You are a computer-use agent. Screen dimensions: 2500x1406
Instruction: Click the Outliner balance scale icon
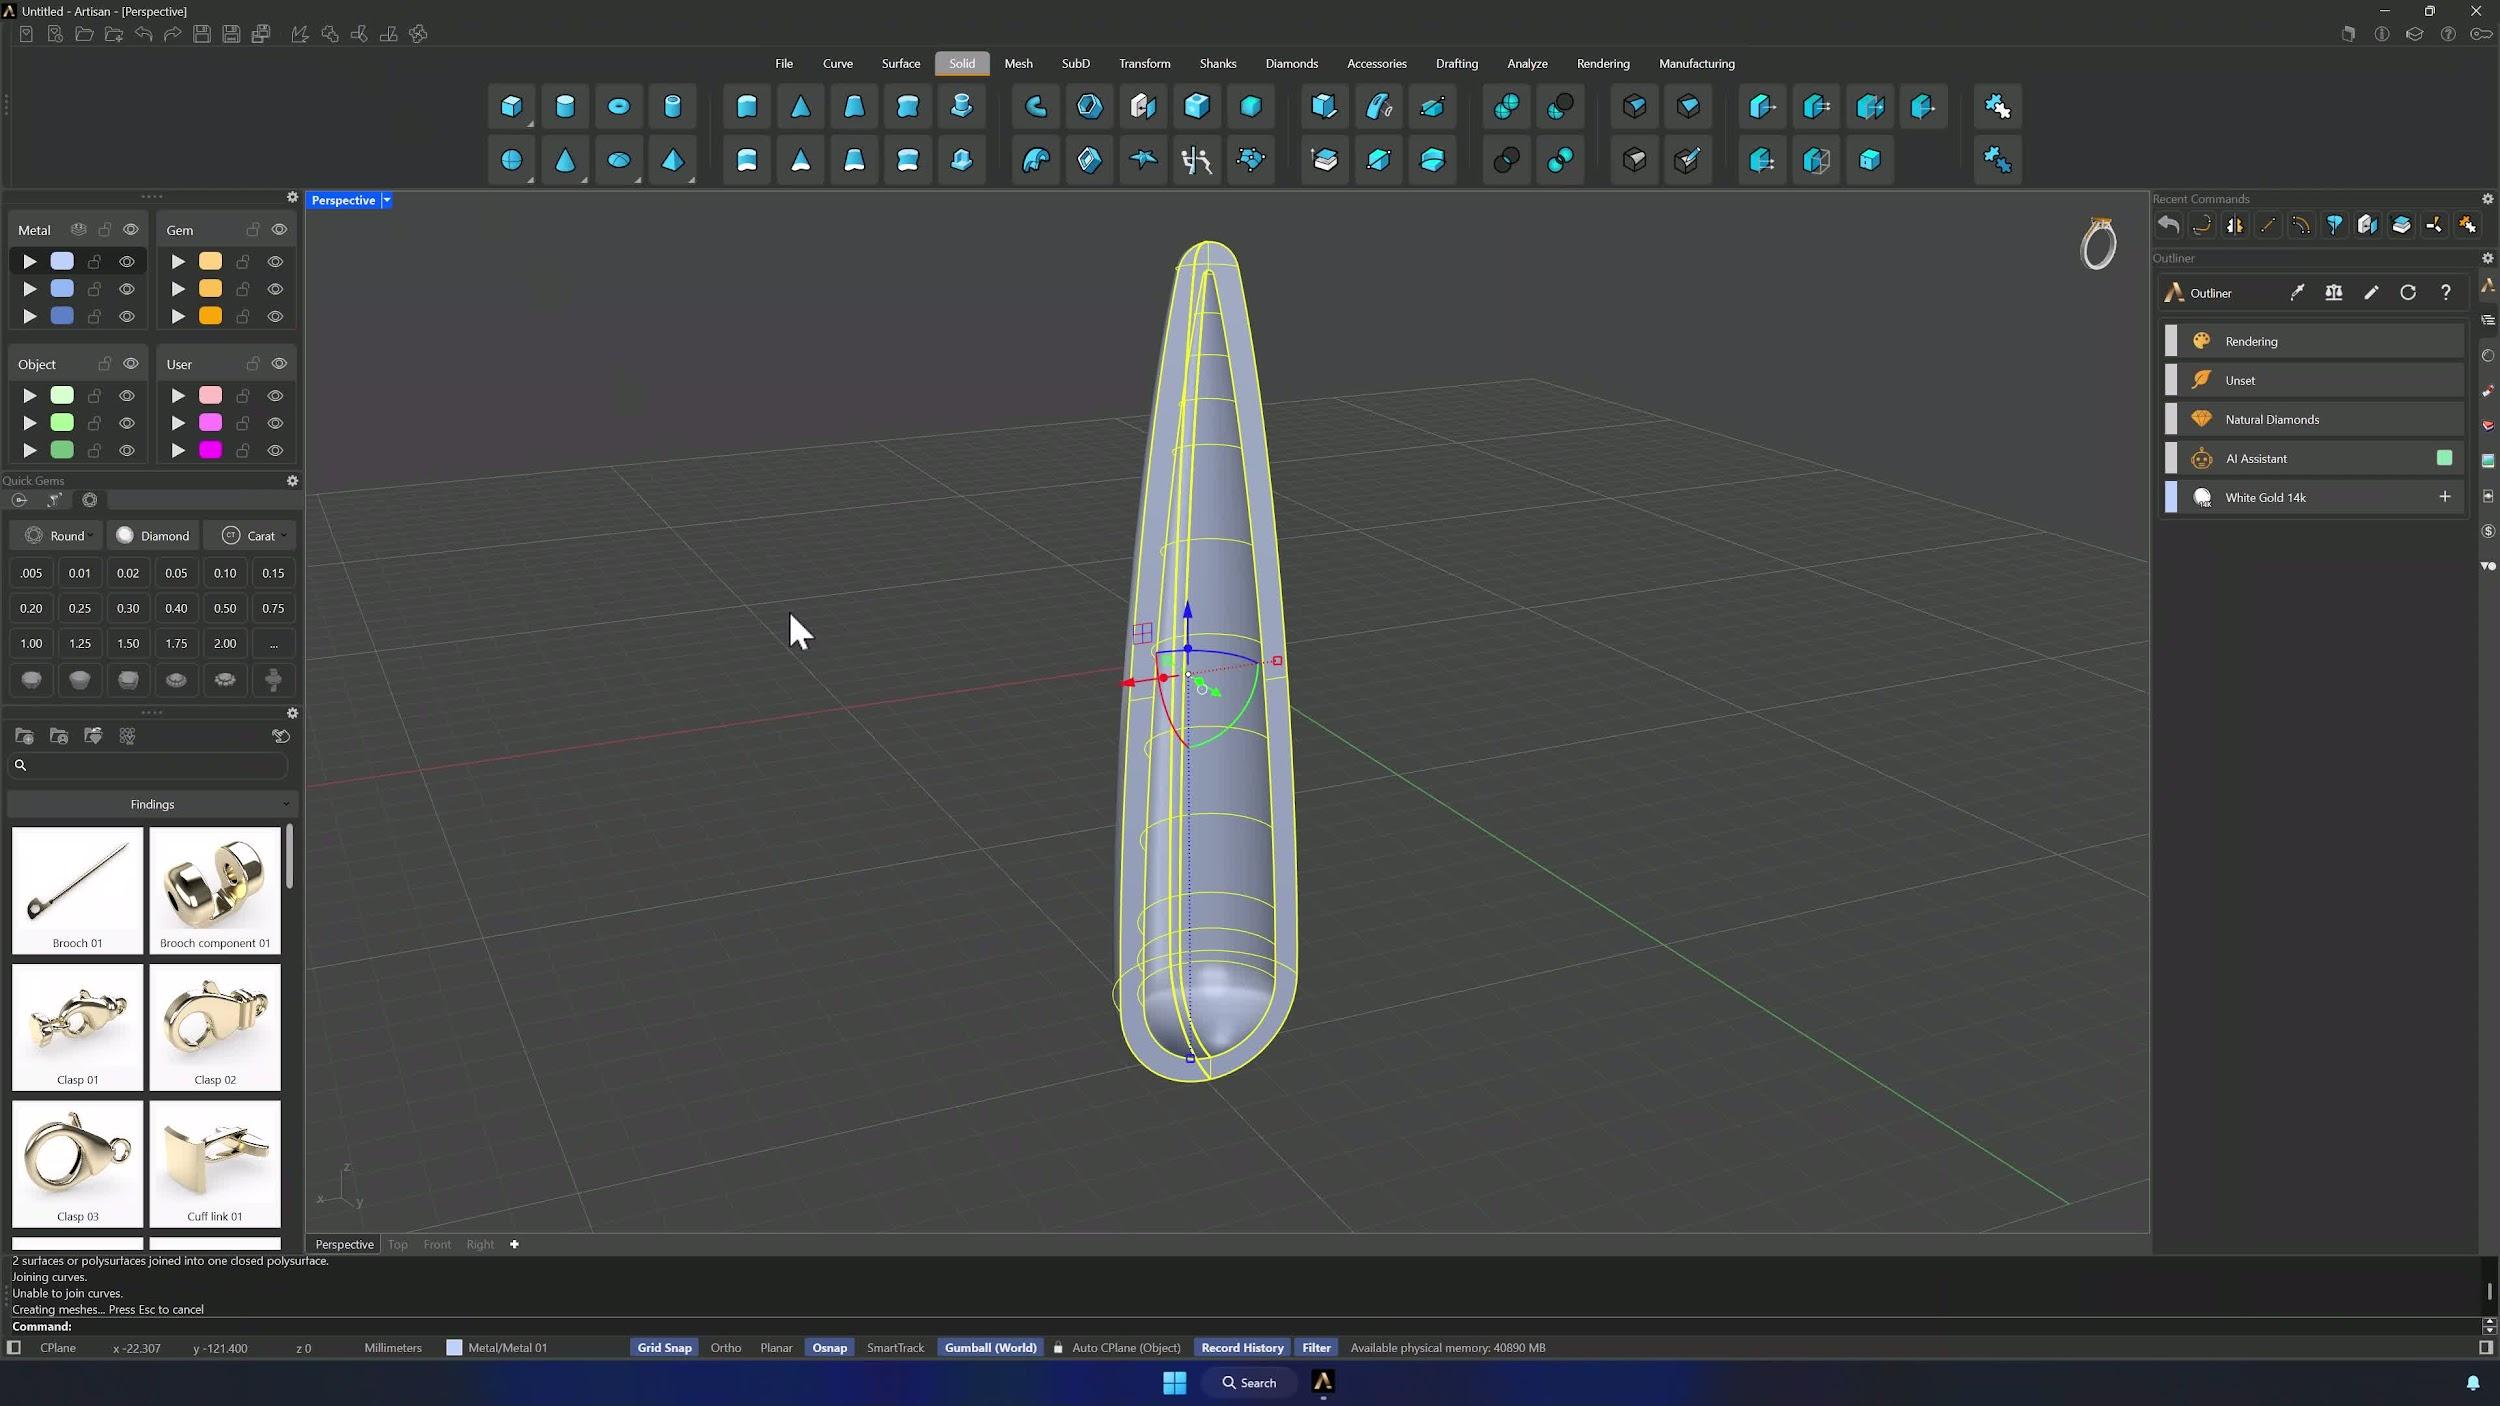tap(2334, 293)
